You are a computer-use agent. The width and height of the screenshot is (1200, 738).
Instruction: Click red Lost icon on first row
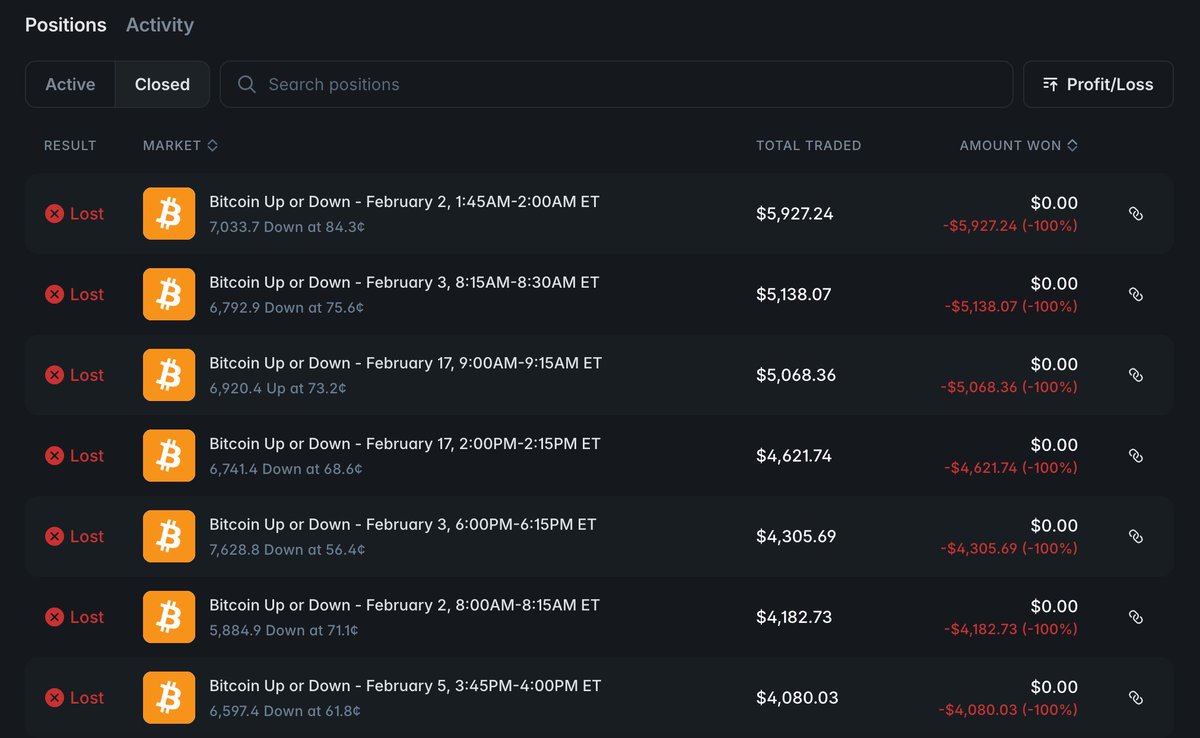54,213
